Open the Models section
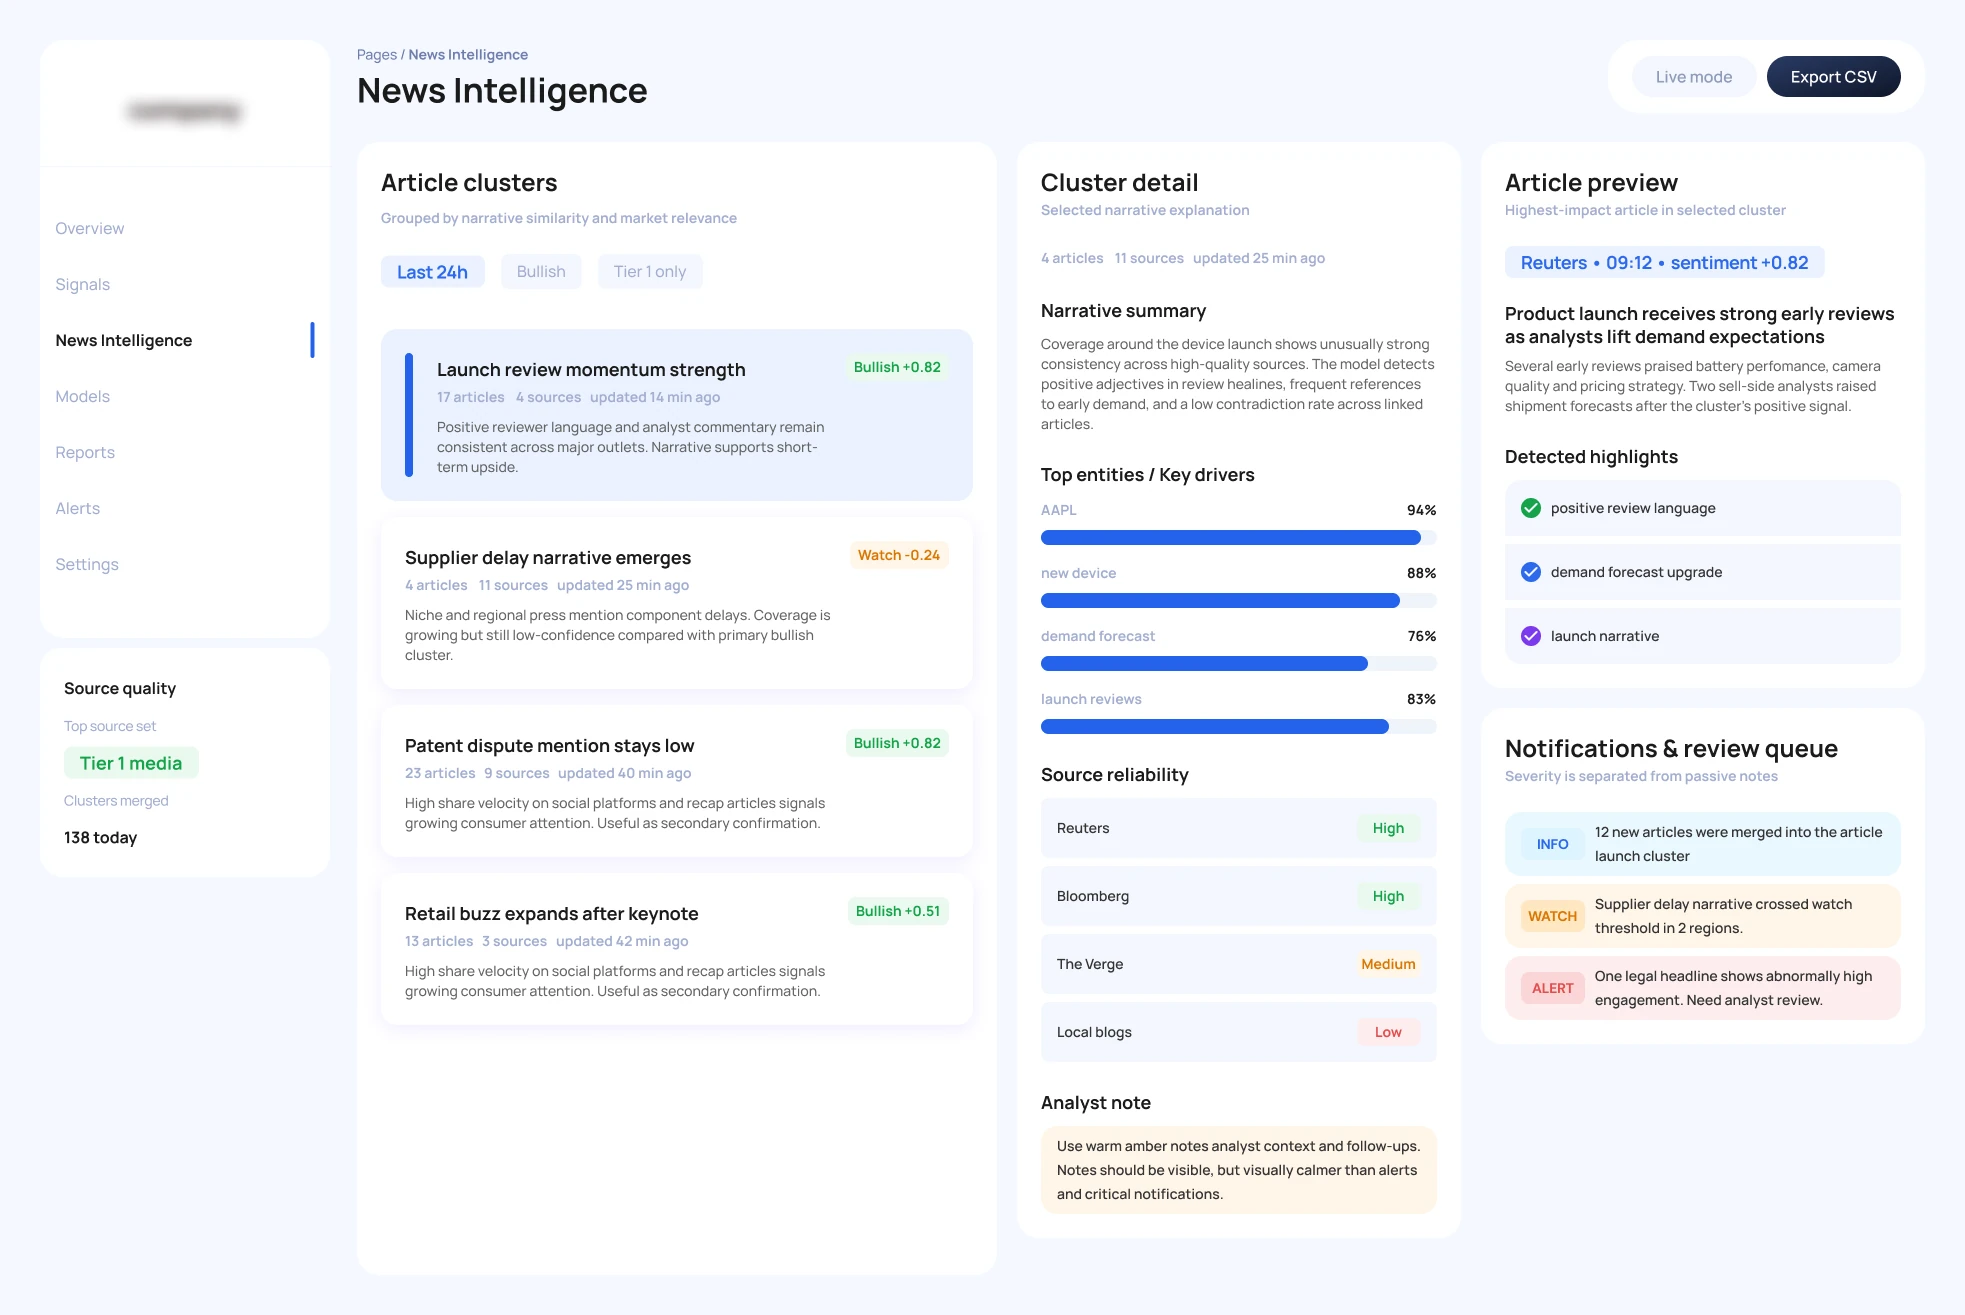Screen dimensions: 1965x1315 tap(83, 396)
